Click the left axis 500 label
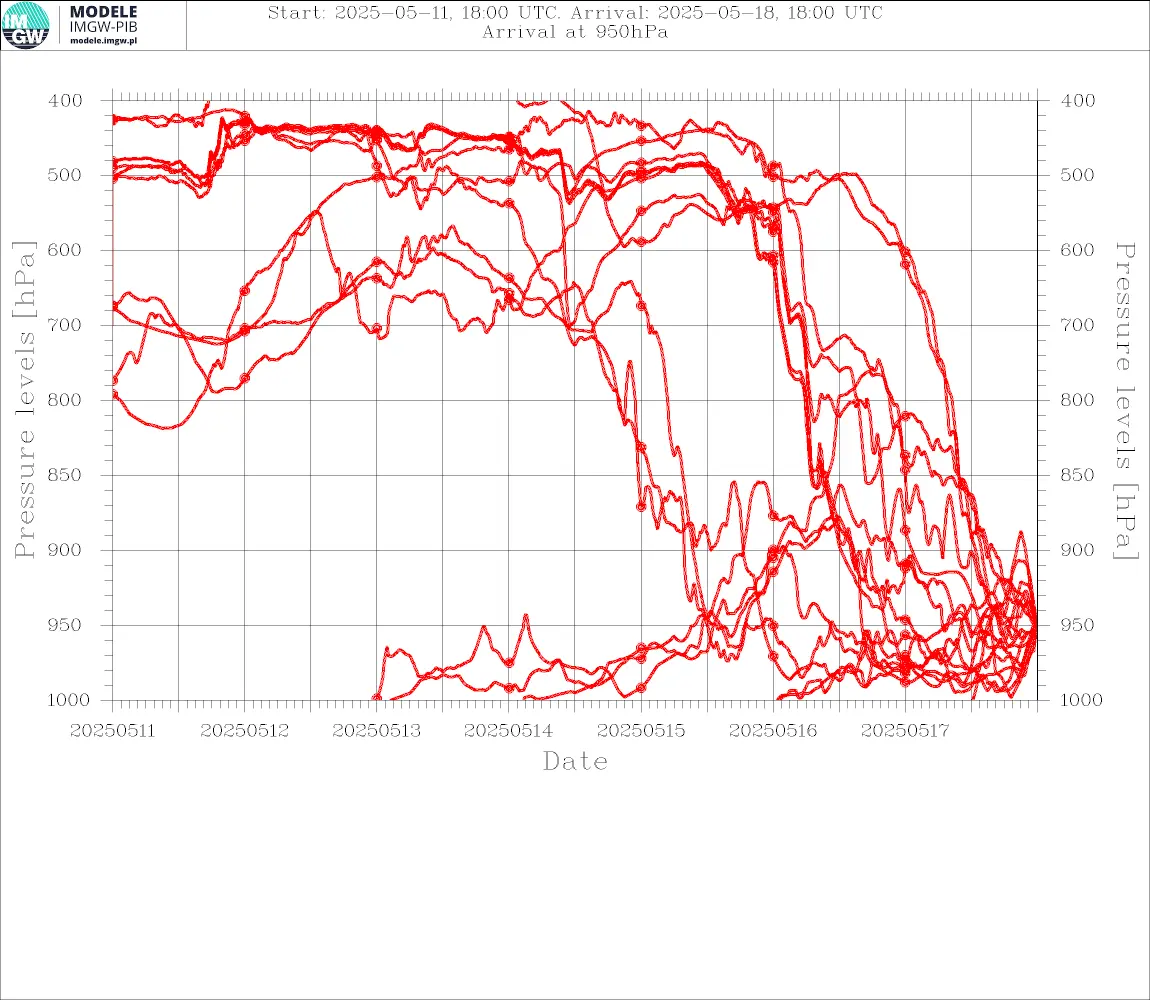This screenshot has width=1150, height=1000. click(65, 175)
